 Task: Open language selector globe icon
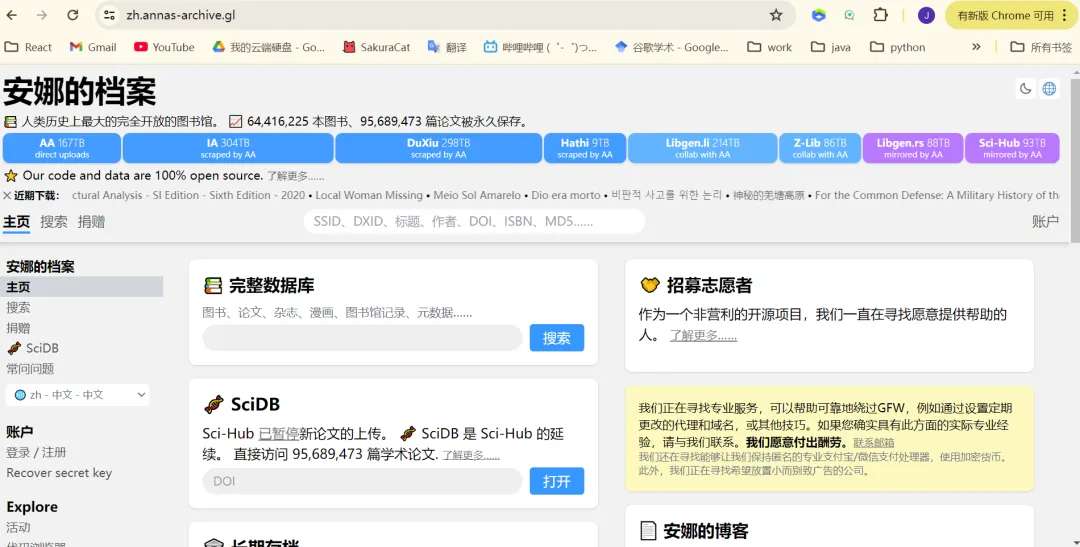click(x=1049, y=88)
